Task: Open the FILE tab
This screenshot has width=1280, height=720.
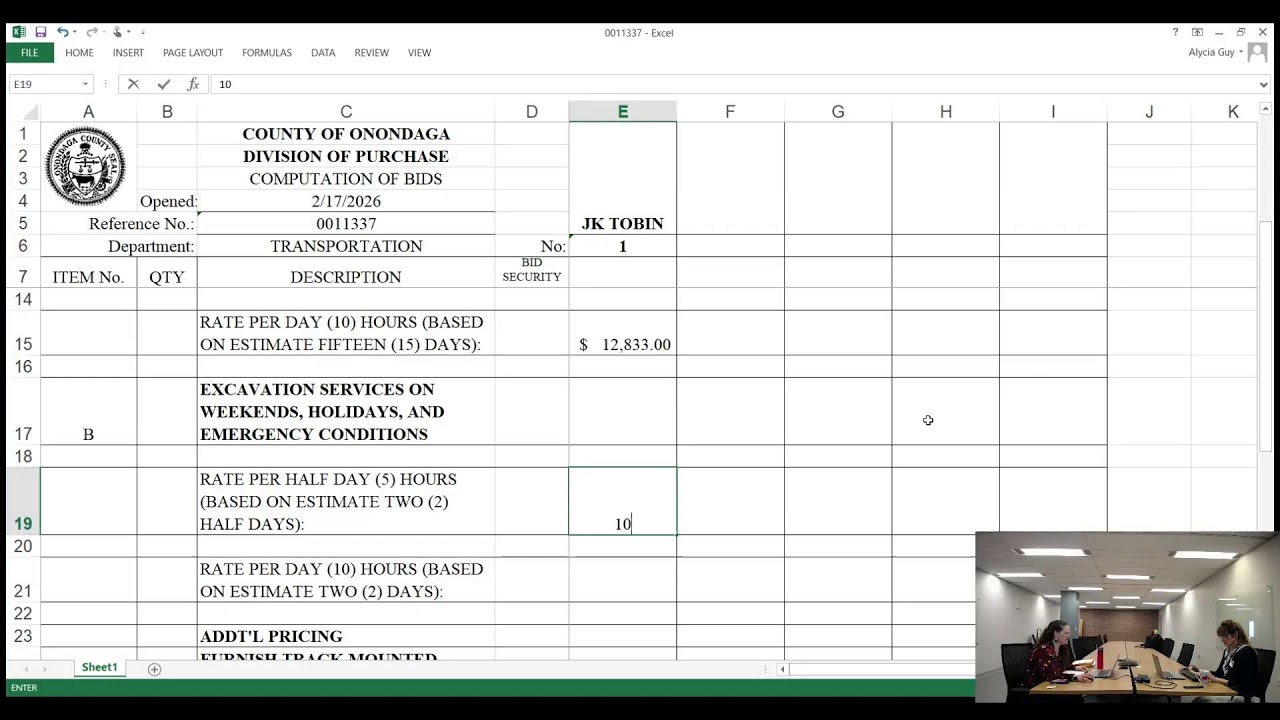Action: pyautogui.click(x=29, y=52)
